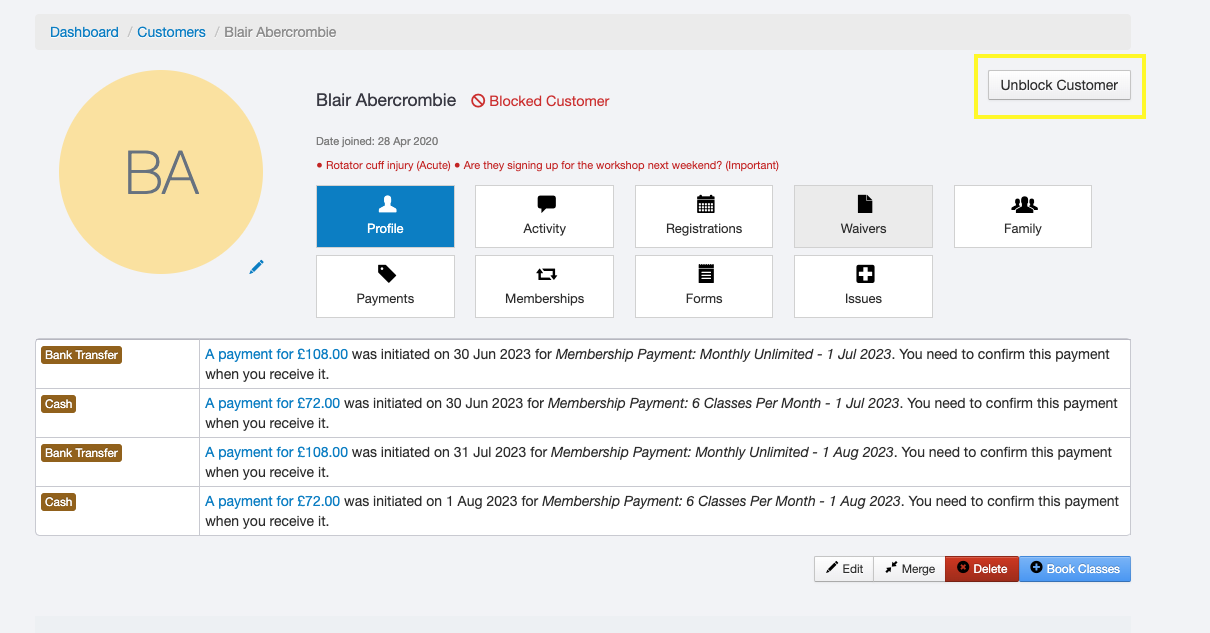This screenshot has width=1210, height=633.
Task: Open the Activity speech bubble tile
Action: [x=544, y=216]
